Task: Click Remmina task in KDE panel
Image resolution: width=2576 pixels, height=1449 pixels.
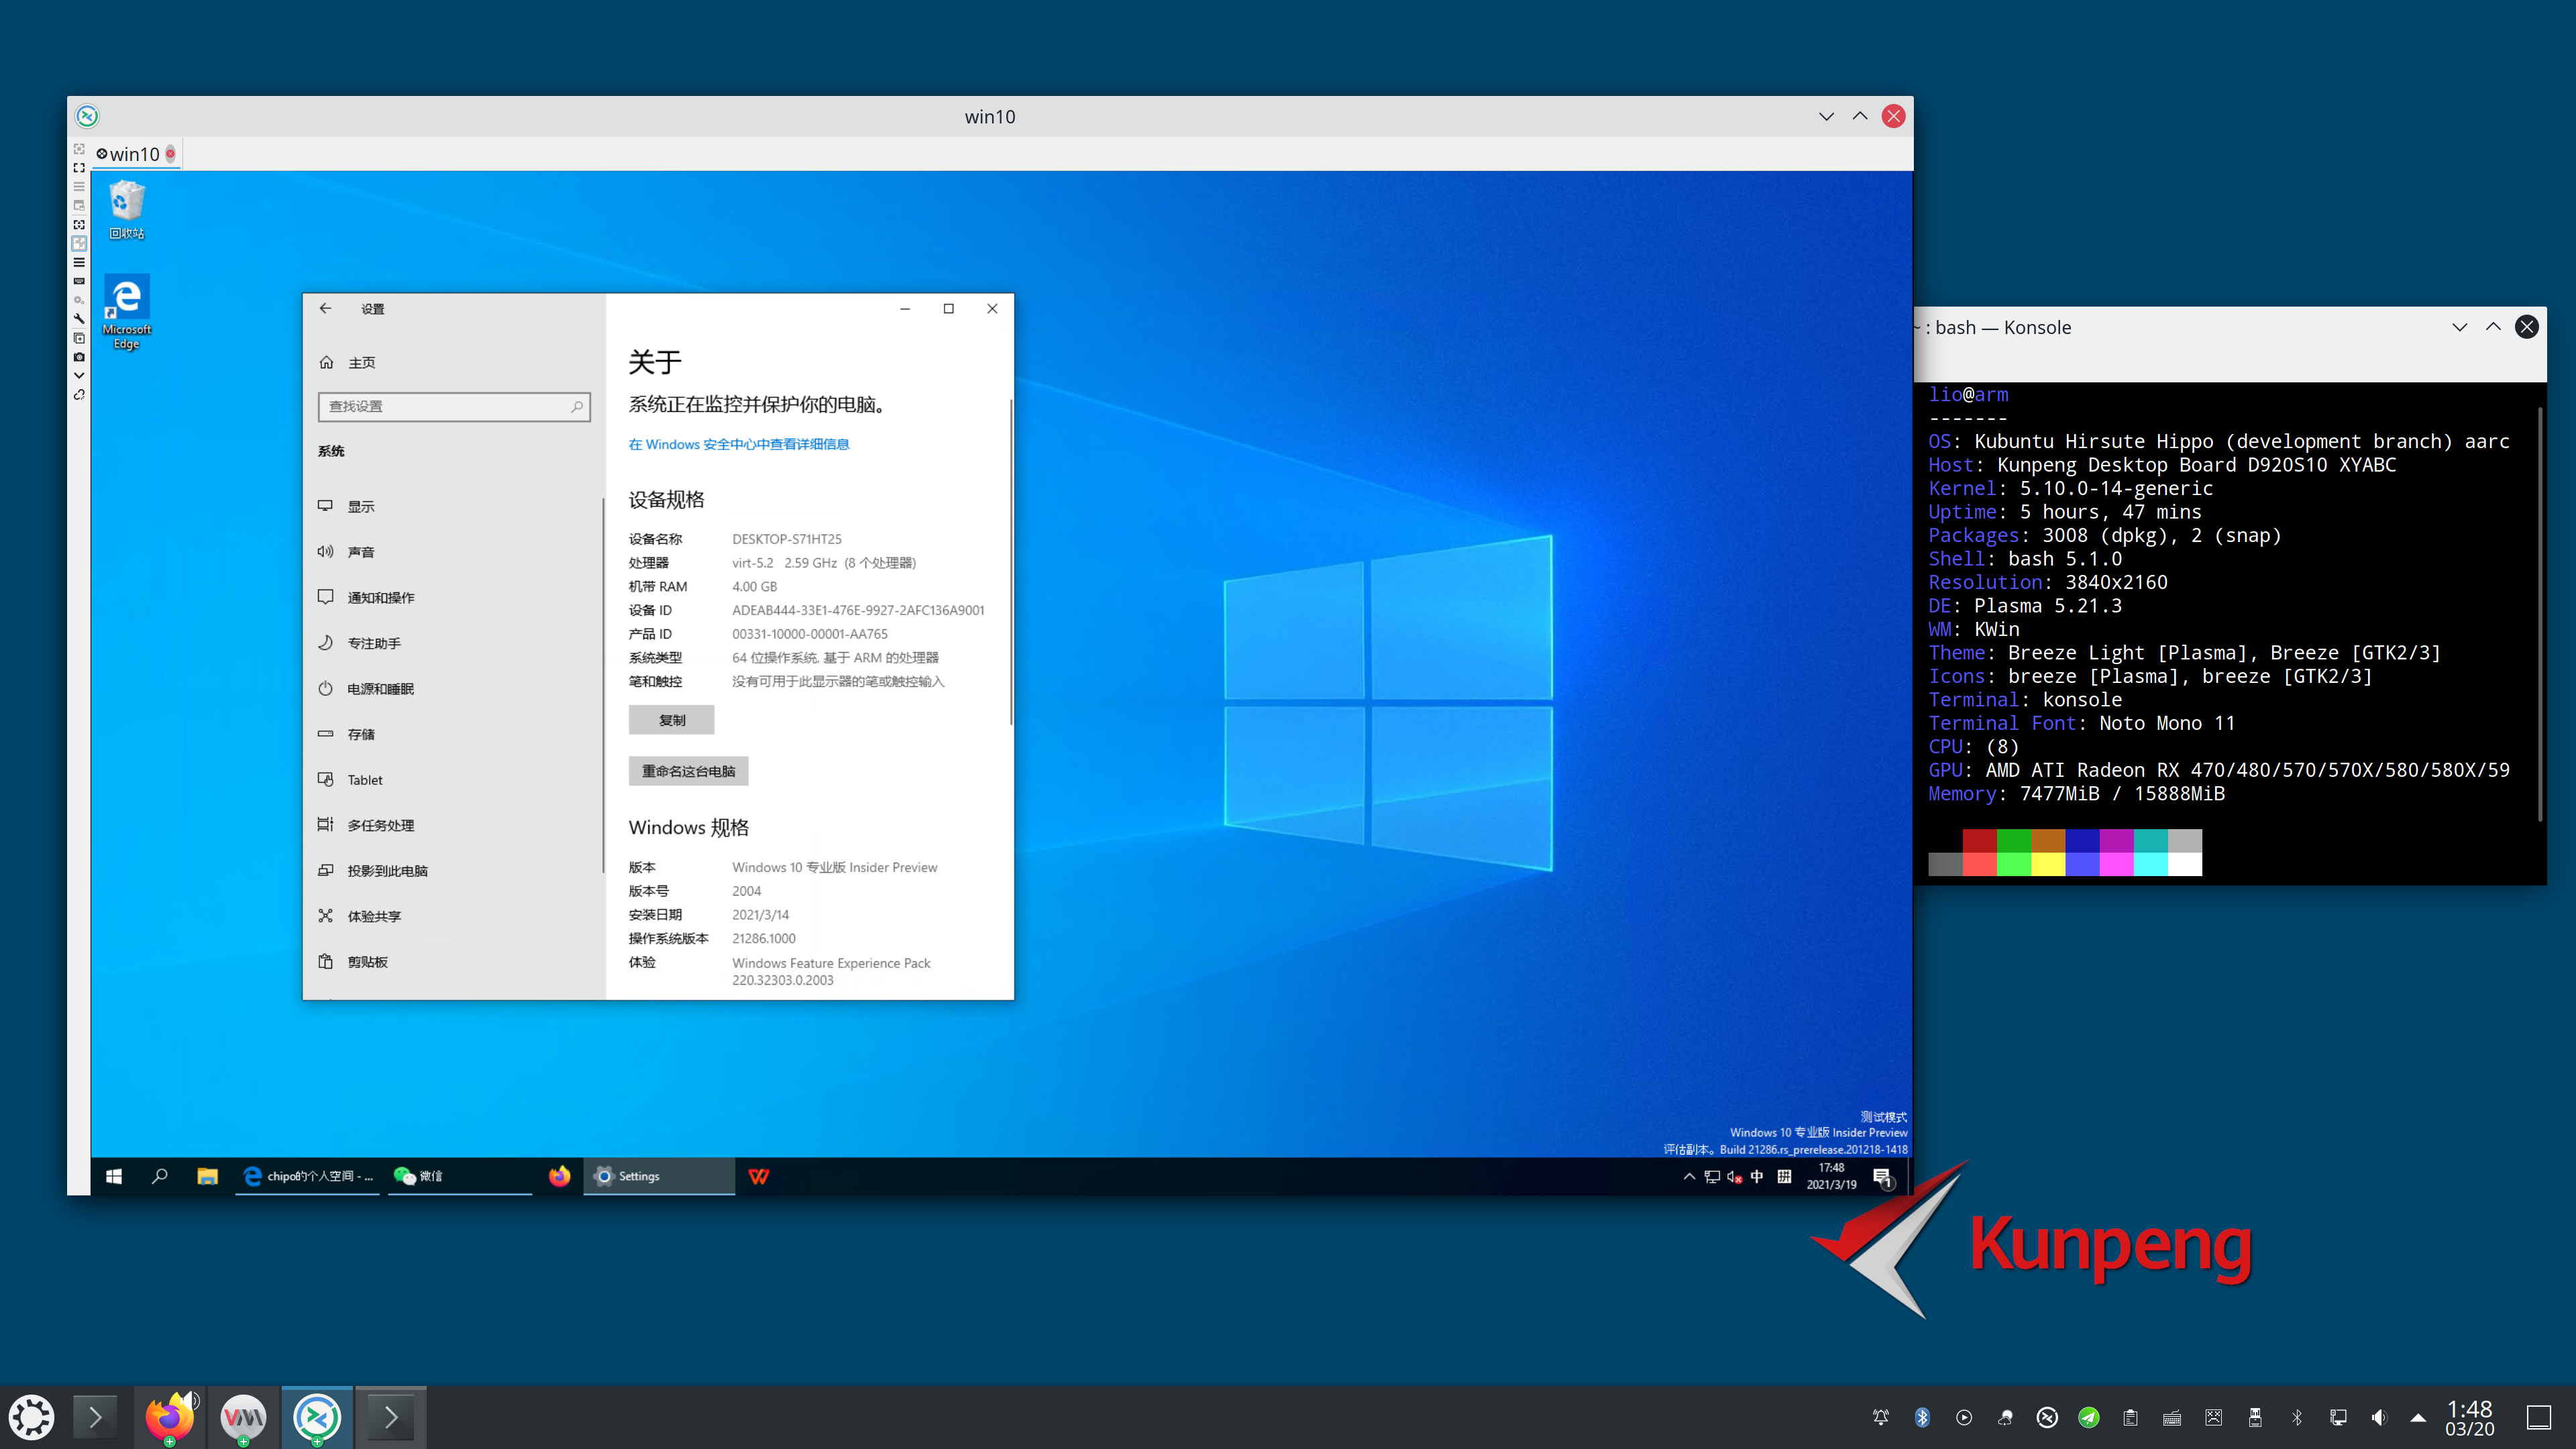Action: [317, 1417]
